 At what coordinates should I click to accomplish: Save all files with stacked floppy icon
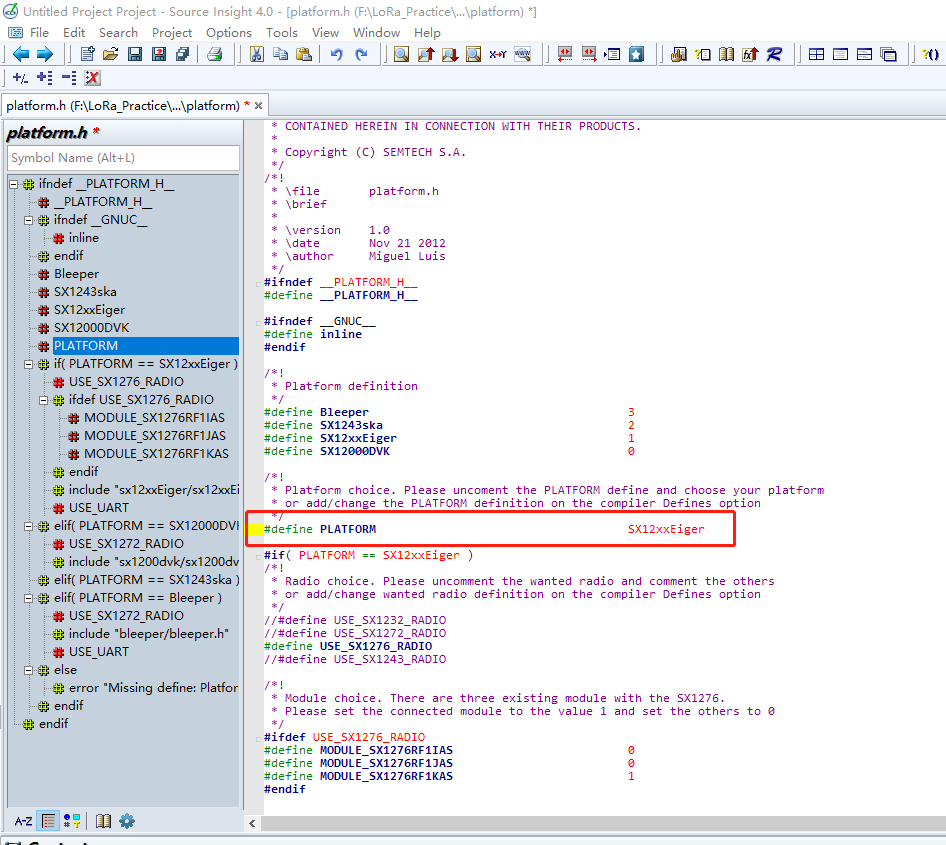tap(183, 54)
